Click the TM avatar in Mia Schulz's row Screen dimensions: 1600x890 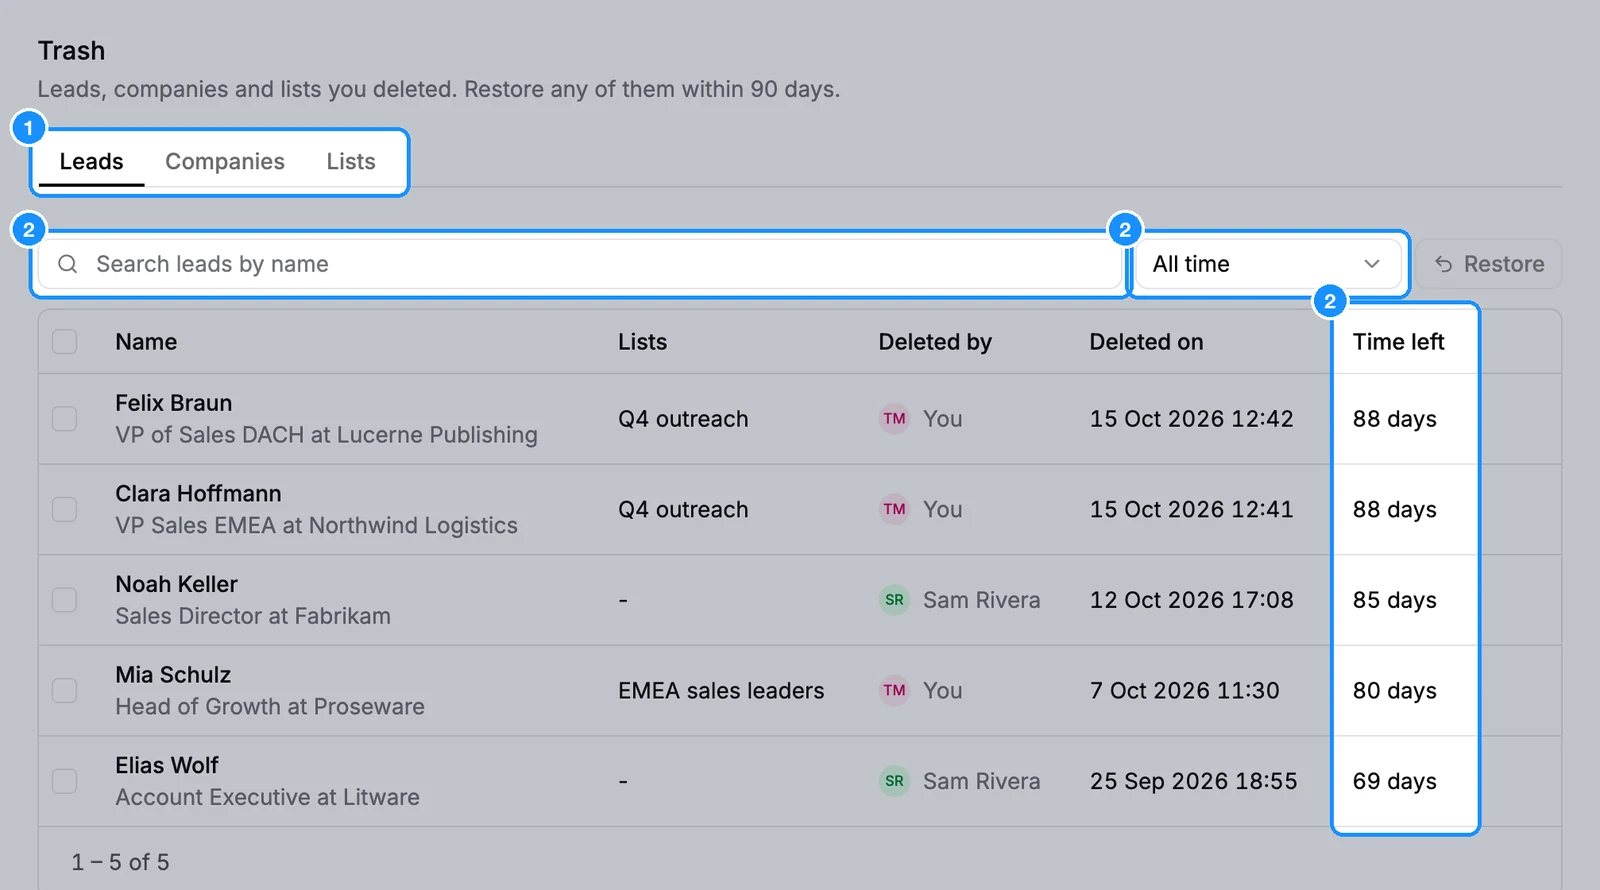click(894, 691)
